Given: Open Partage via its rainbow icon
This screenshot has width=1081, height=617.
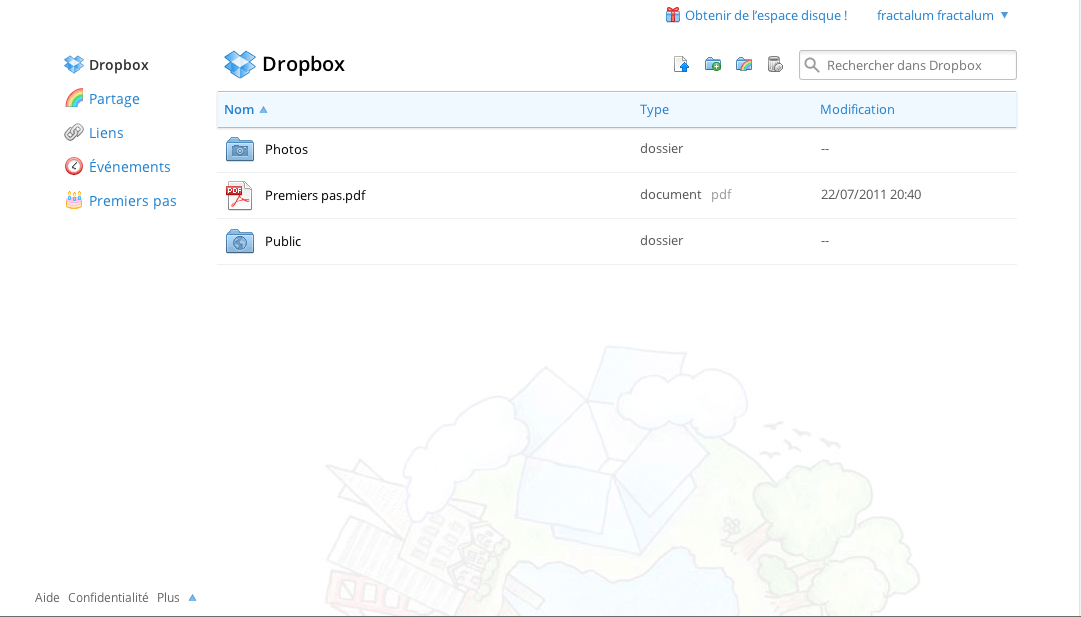Looking at the screenshot, I should click(x=74, y=99).
